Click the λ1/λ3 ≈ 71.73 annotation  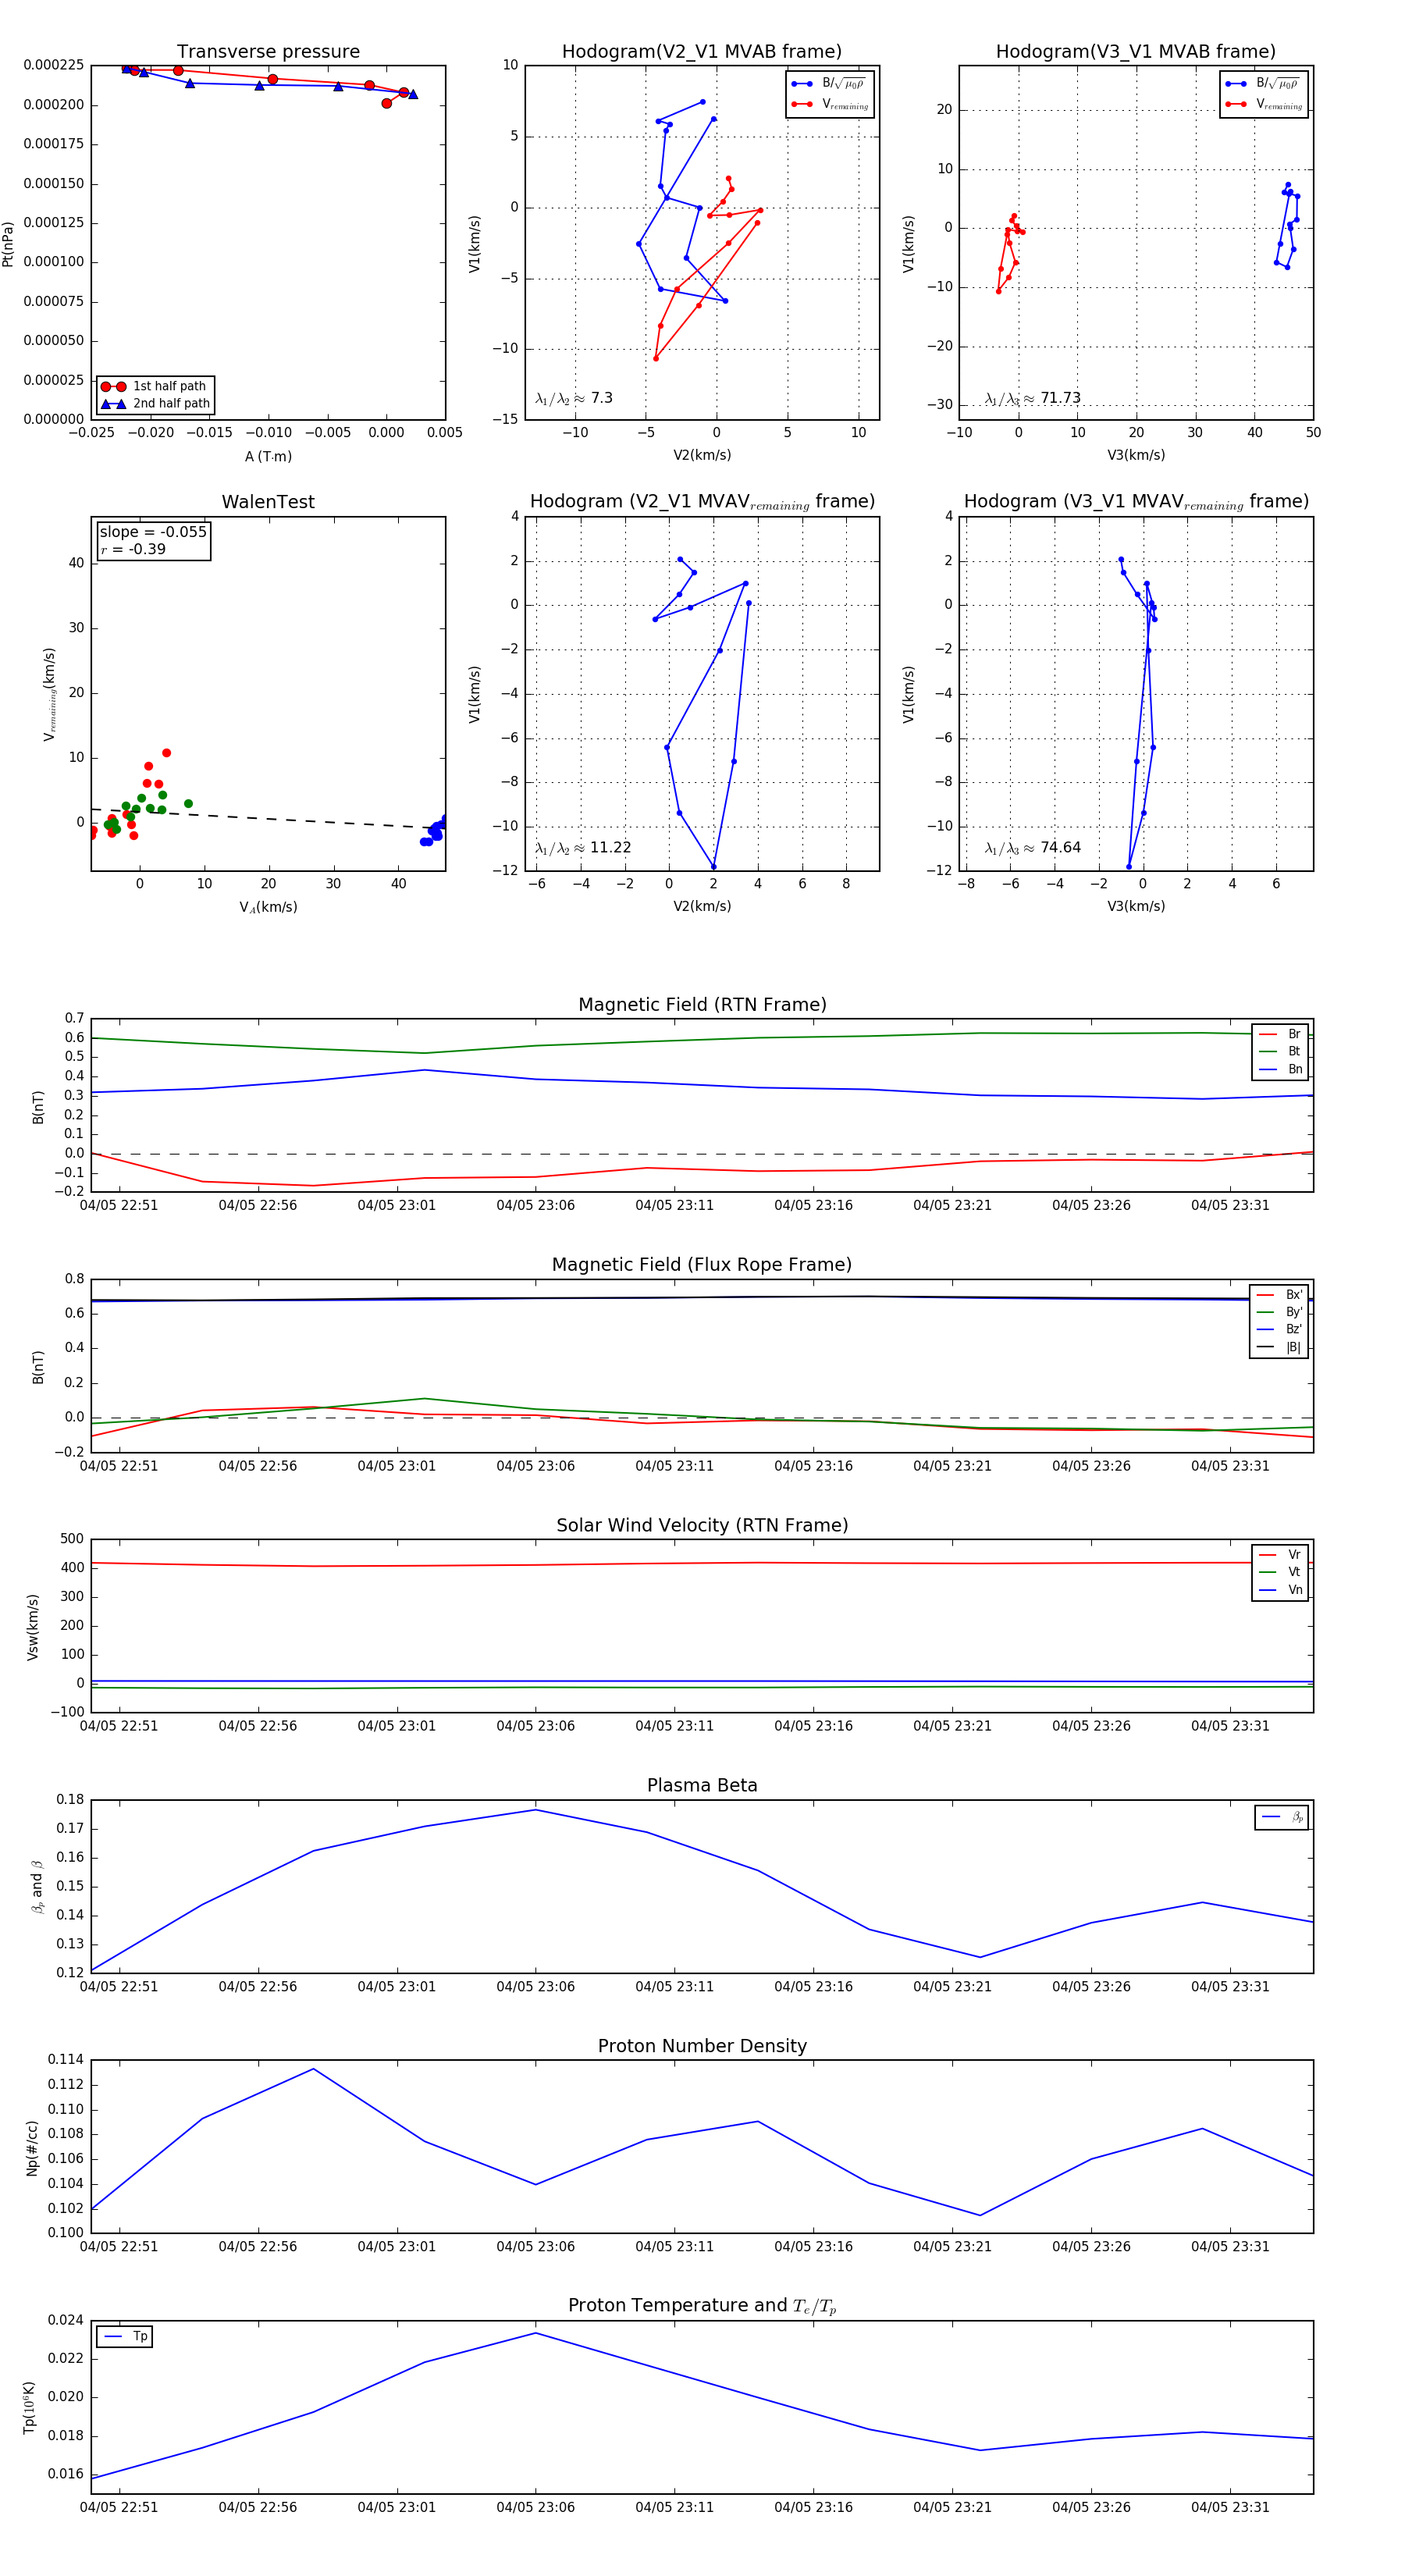1033,398
